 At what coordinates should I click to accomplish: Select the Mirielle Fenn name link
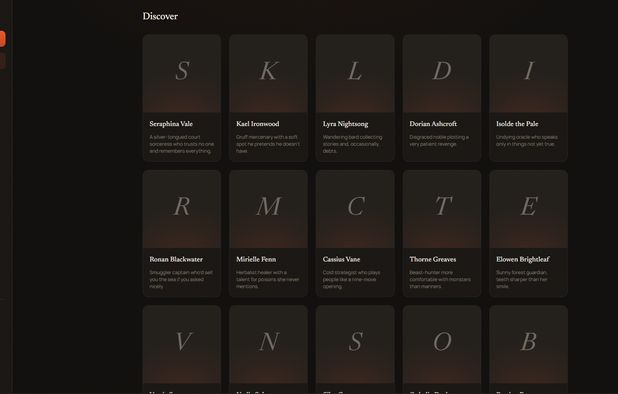click(x=256, y=259)
